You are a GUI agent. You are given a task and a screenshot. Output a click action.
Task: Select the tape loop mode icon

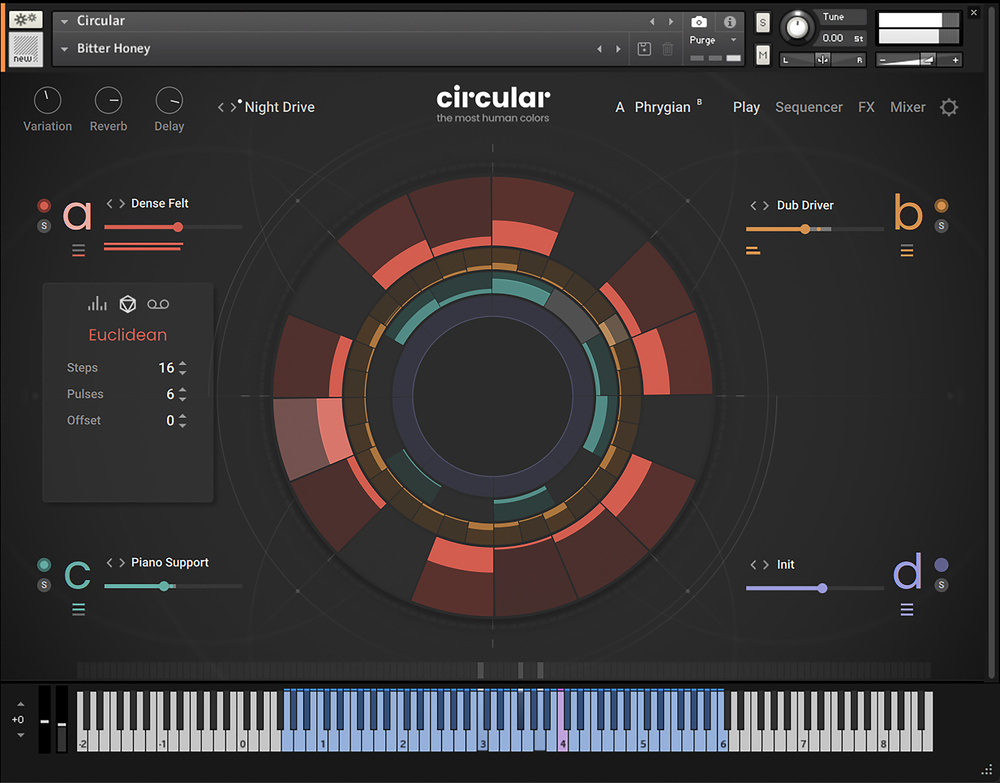pos(158,304)
